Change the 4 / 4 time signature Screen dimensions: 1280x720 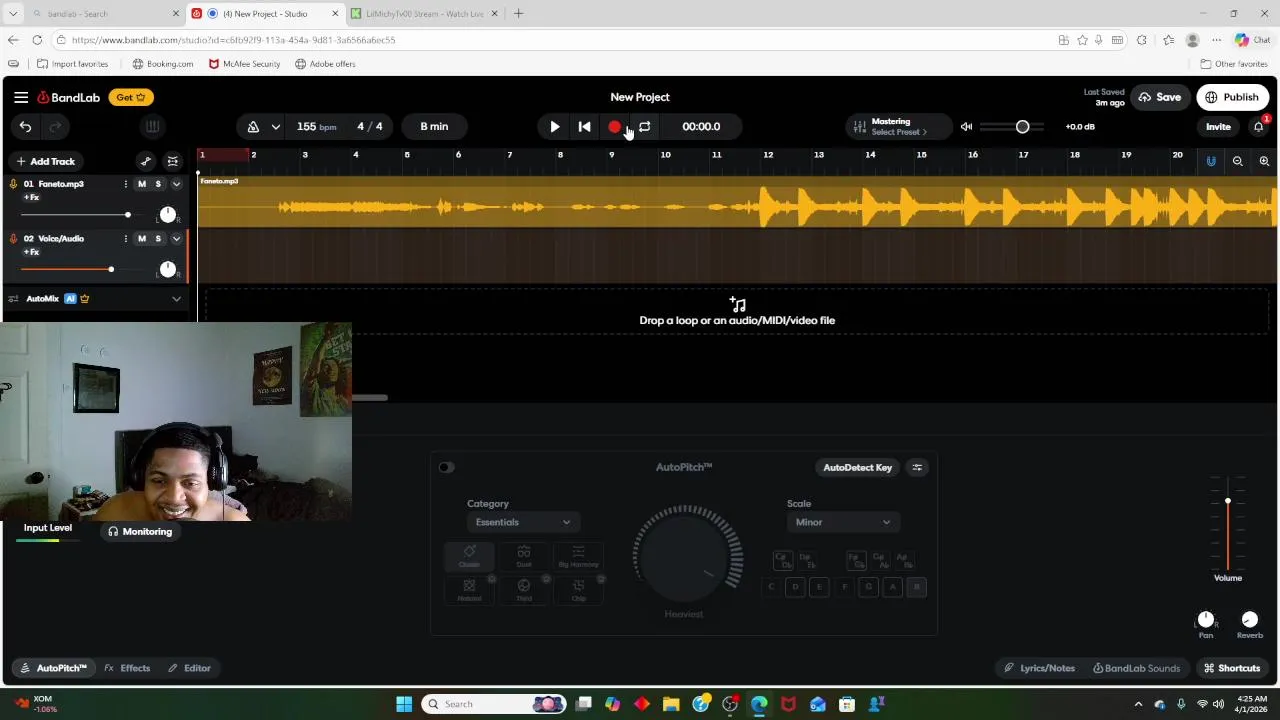[370, 127]
